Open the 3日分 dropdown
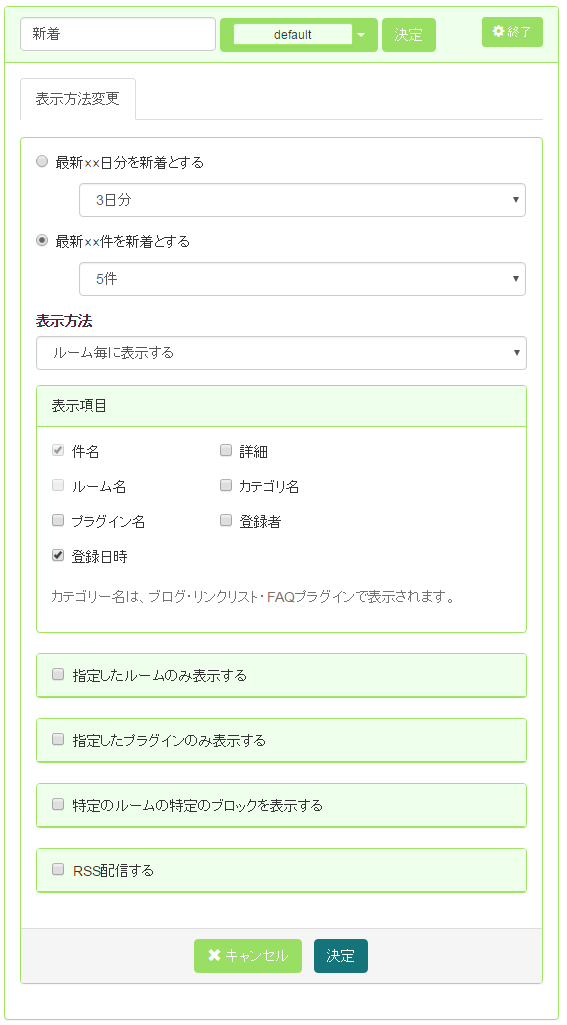 (302, 200)
